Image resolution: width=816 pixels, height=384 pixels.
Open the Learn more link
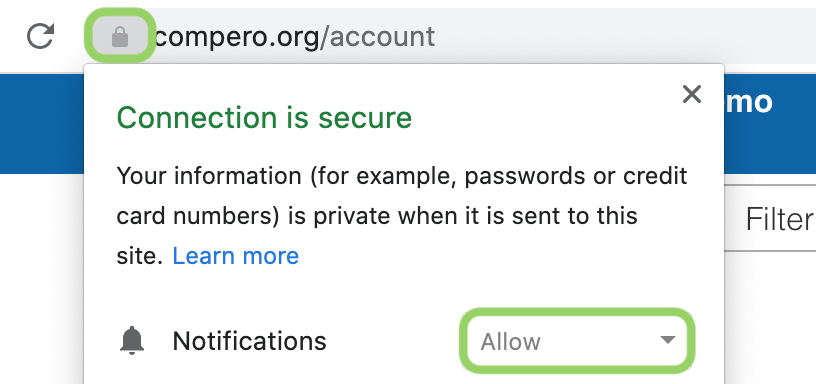(x=236, y=256)
